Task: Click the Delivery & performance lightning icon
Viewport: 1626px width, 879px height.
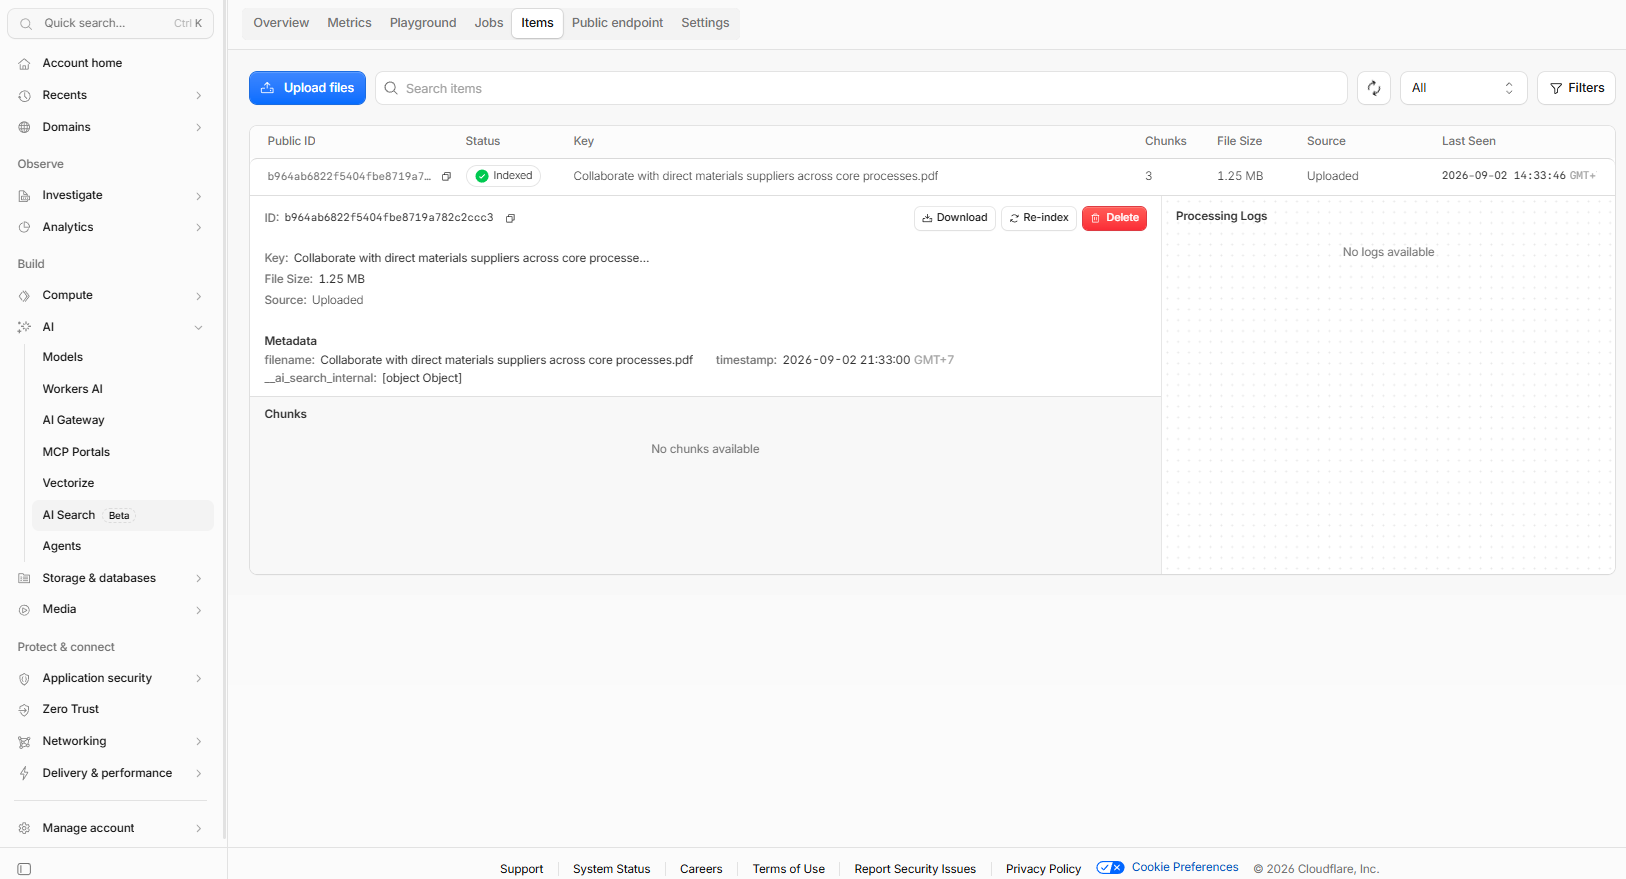Action: pos(24,774)
